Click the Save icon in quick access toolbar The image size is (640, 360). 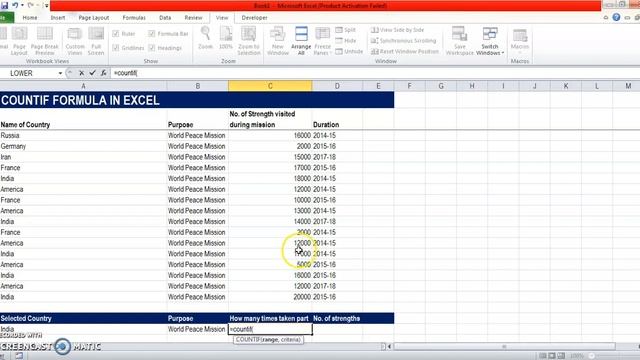click(x=4, y=5)
